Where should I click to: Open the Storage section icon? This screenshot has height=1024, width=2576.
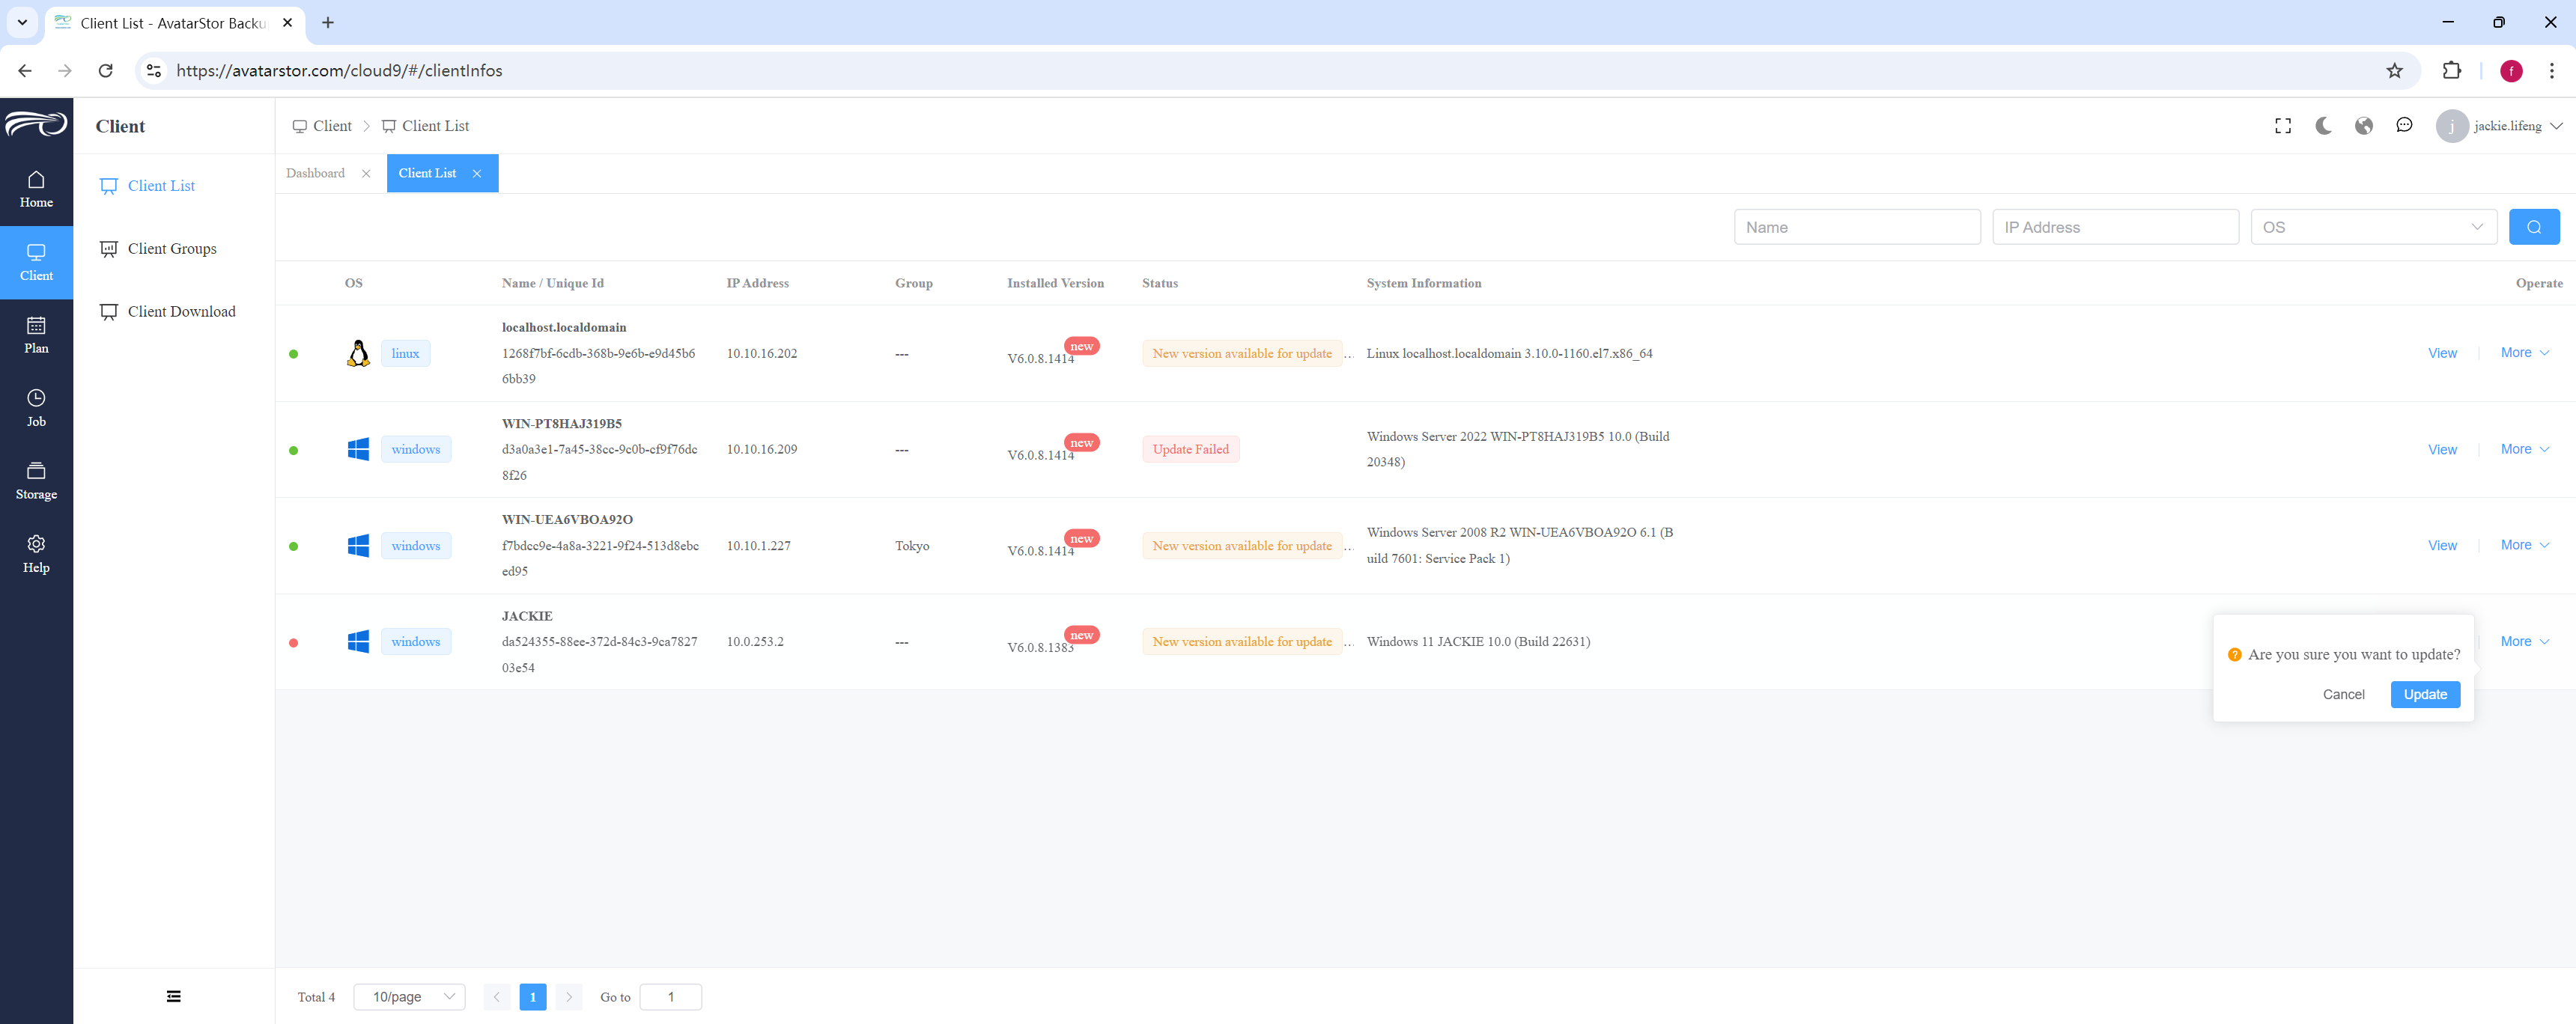click(36, 471)
